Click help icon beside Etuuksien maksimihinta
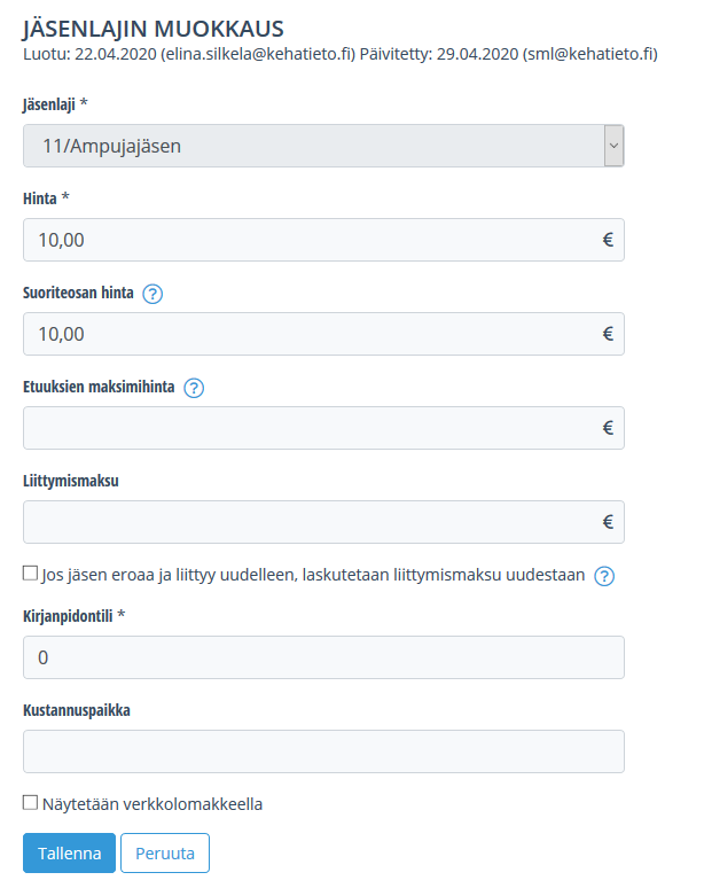The width and height of the screenshot is (704, 888). (194, 388)
